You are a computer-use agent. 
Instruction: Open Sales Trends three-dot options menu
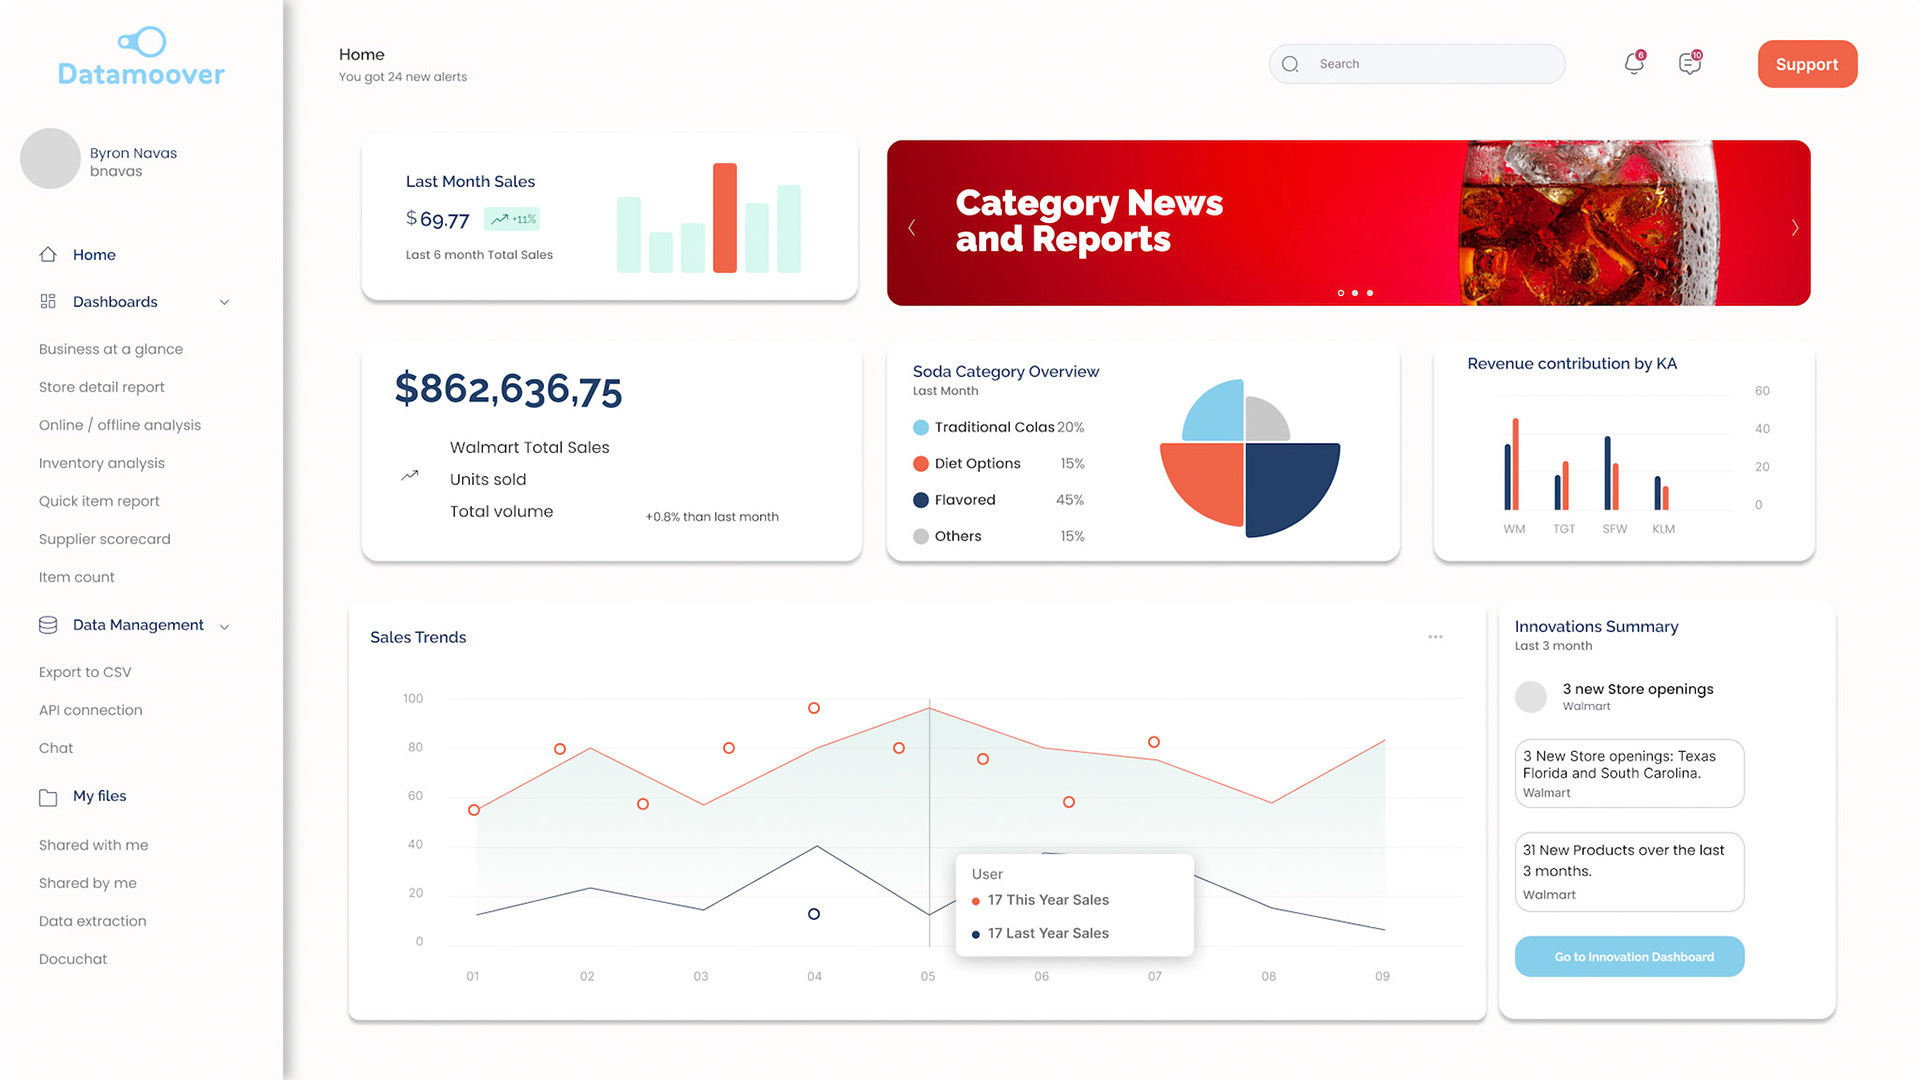(x=1435, y=637)
